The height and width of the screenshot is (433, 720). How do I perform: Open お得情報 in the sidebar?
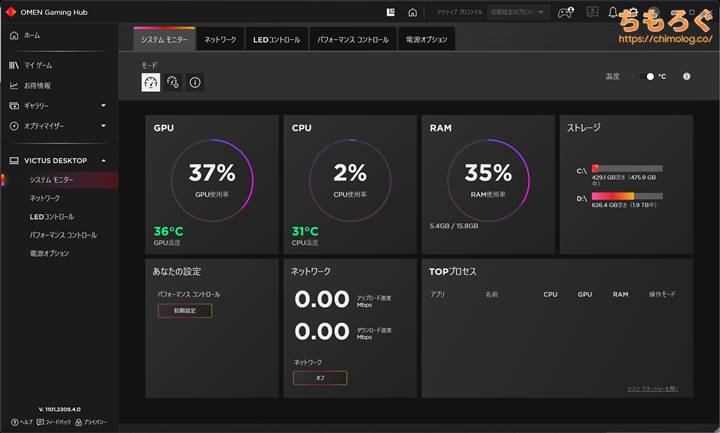[x=37, y=85]
